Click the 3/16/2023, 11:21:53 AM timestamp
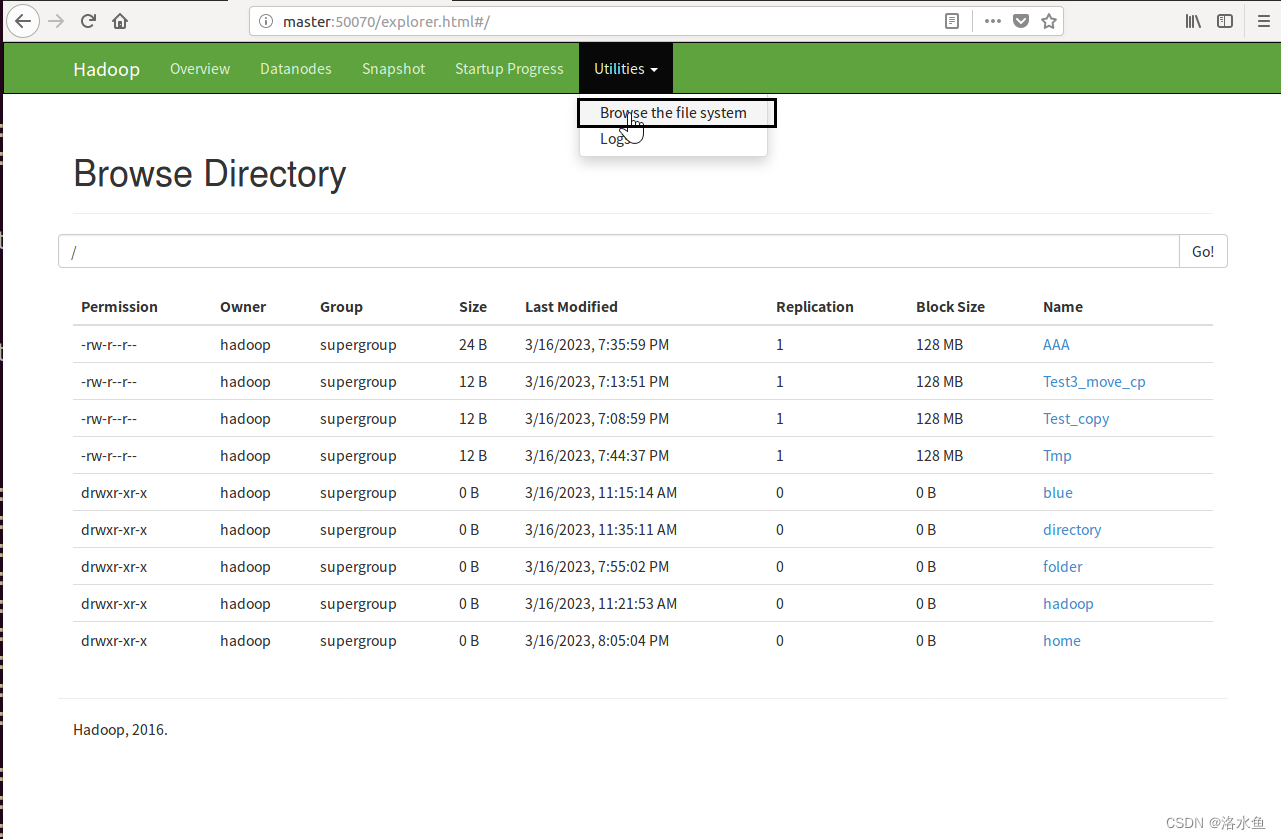Viewport: 1281px width, 839px height. 601,604
